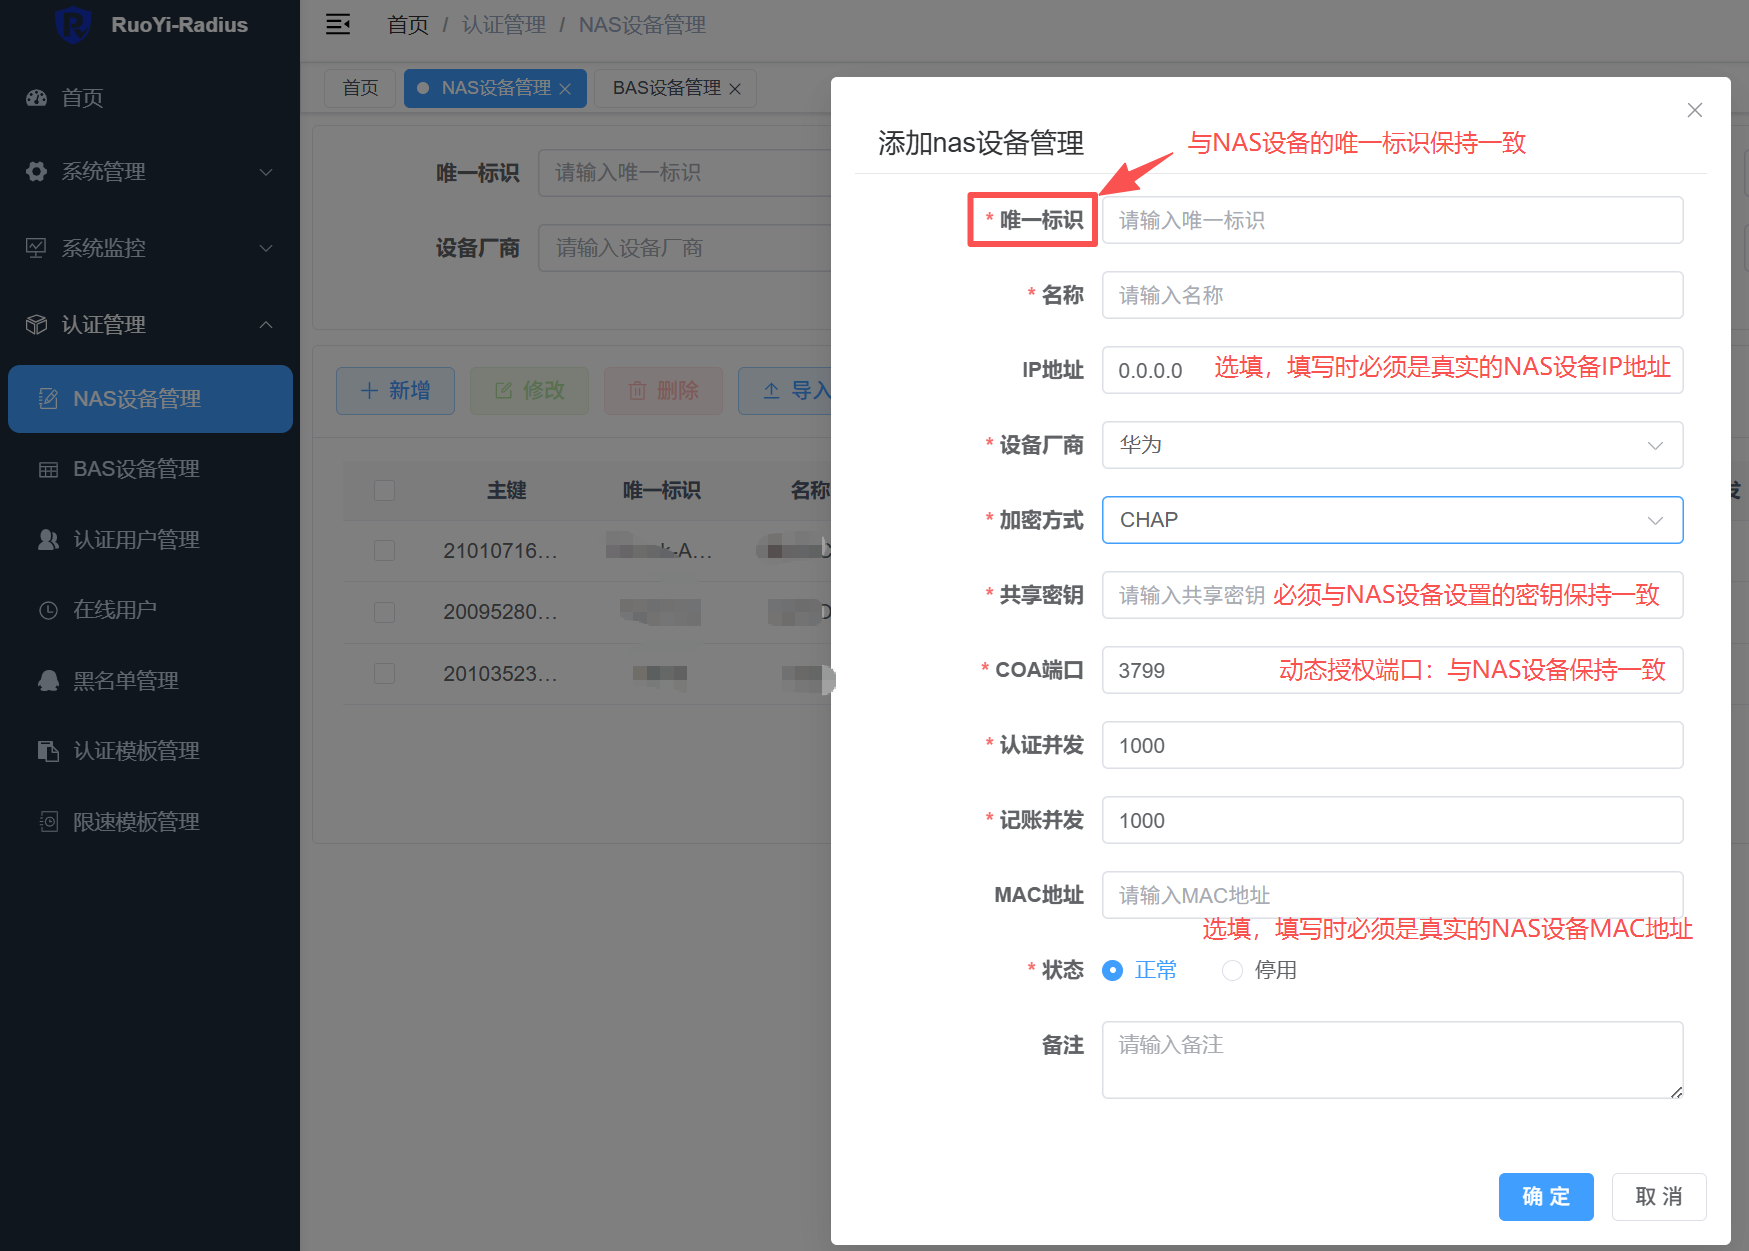Click the 在线用户 clock icon
1749x1251 pixels.
coord(48,610)
